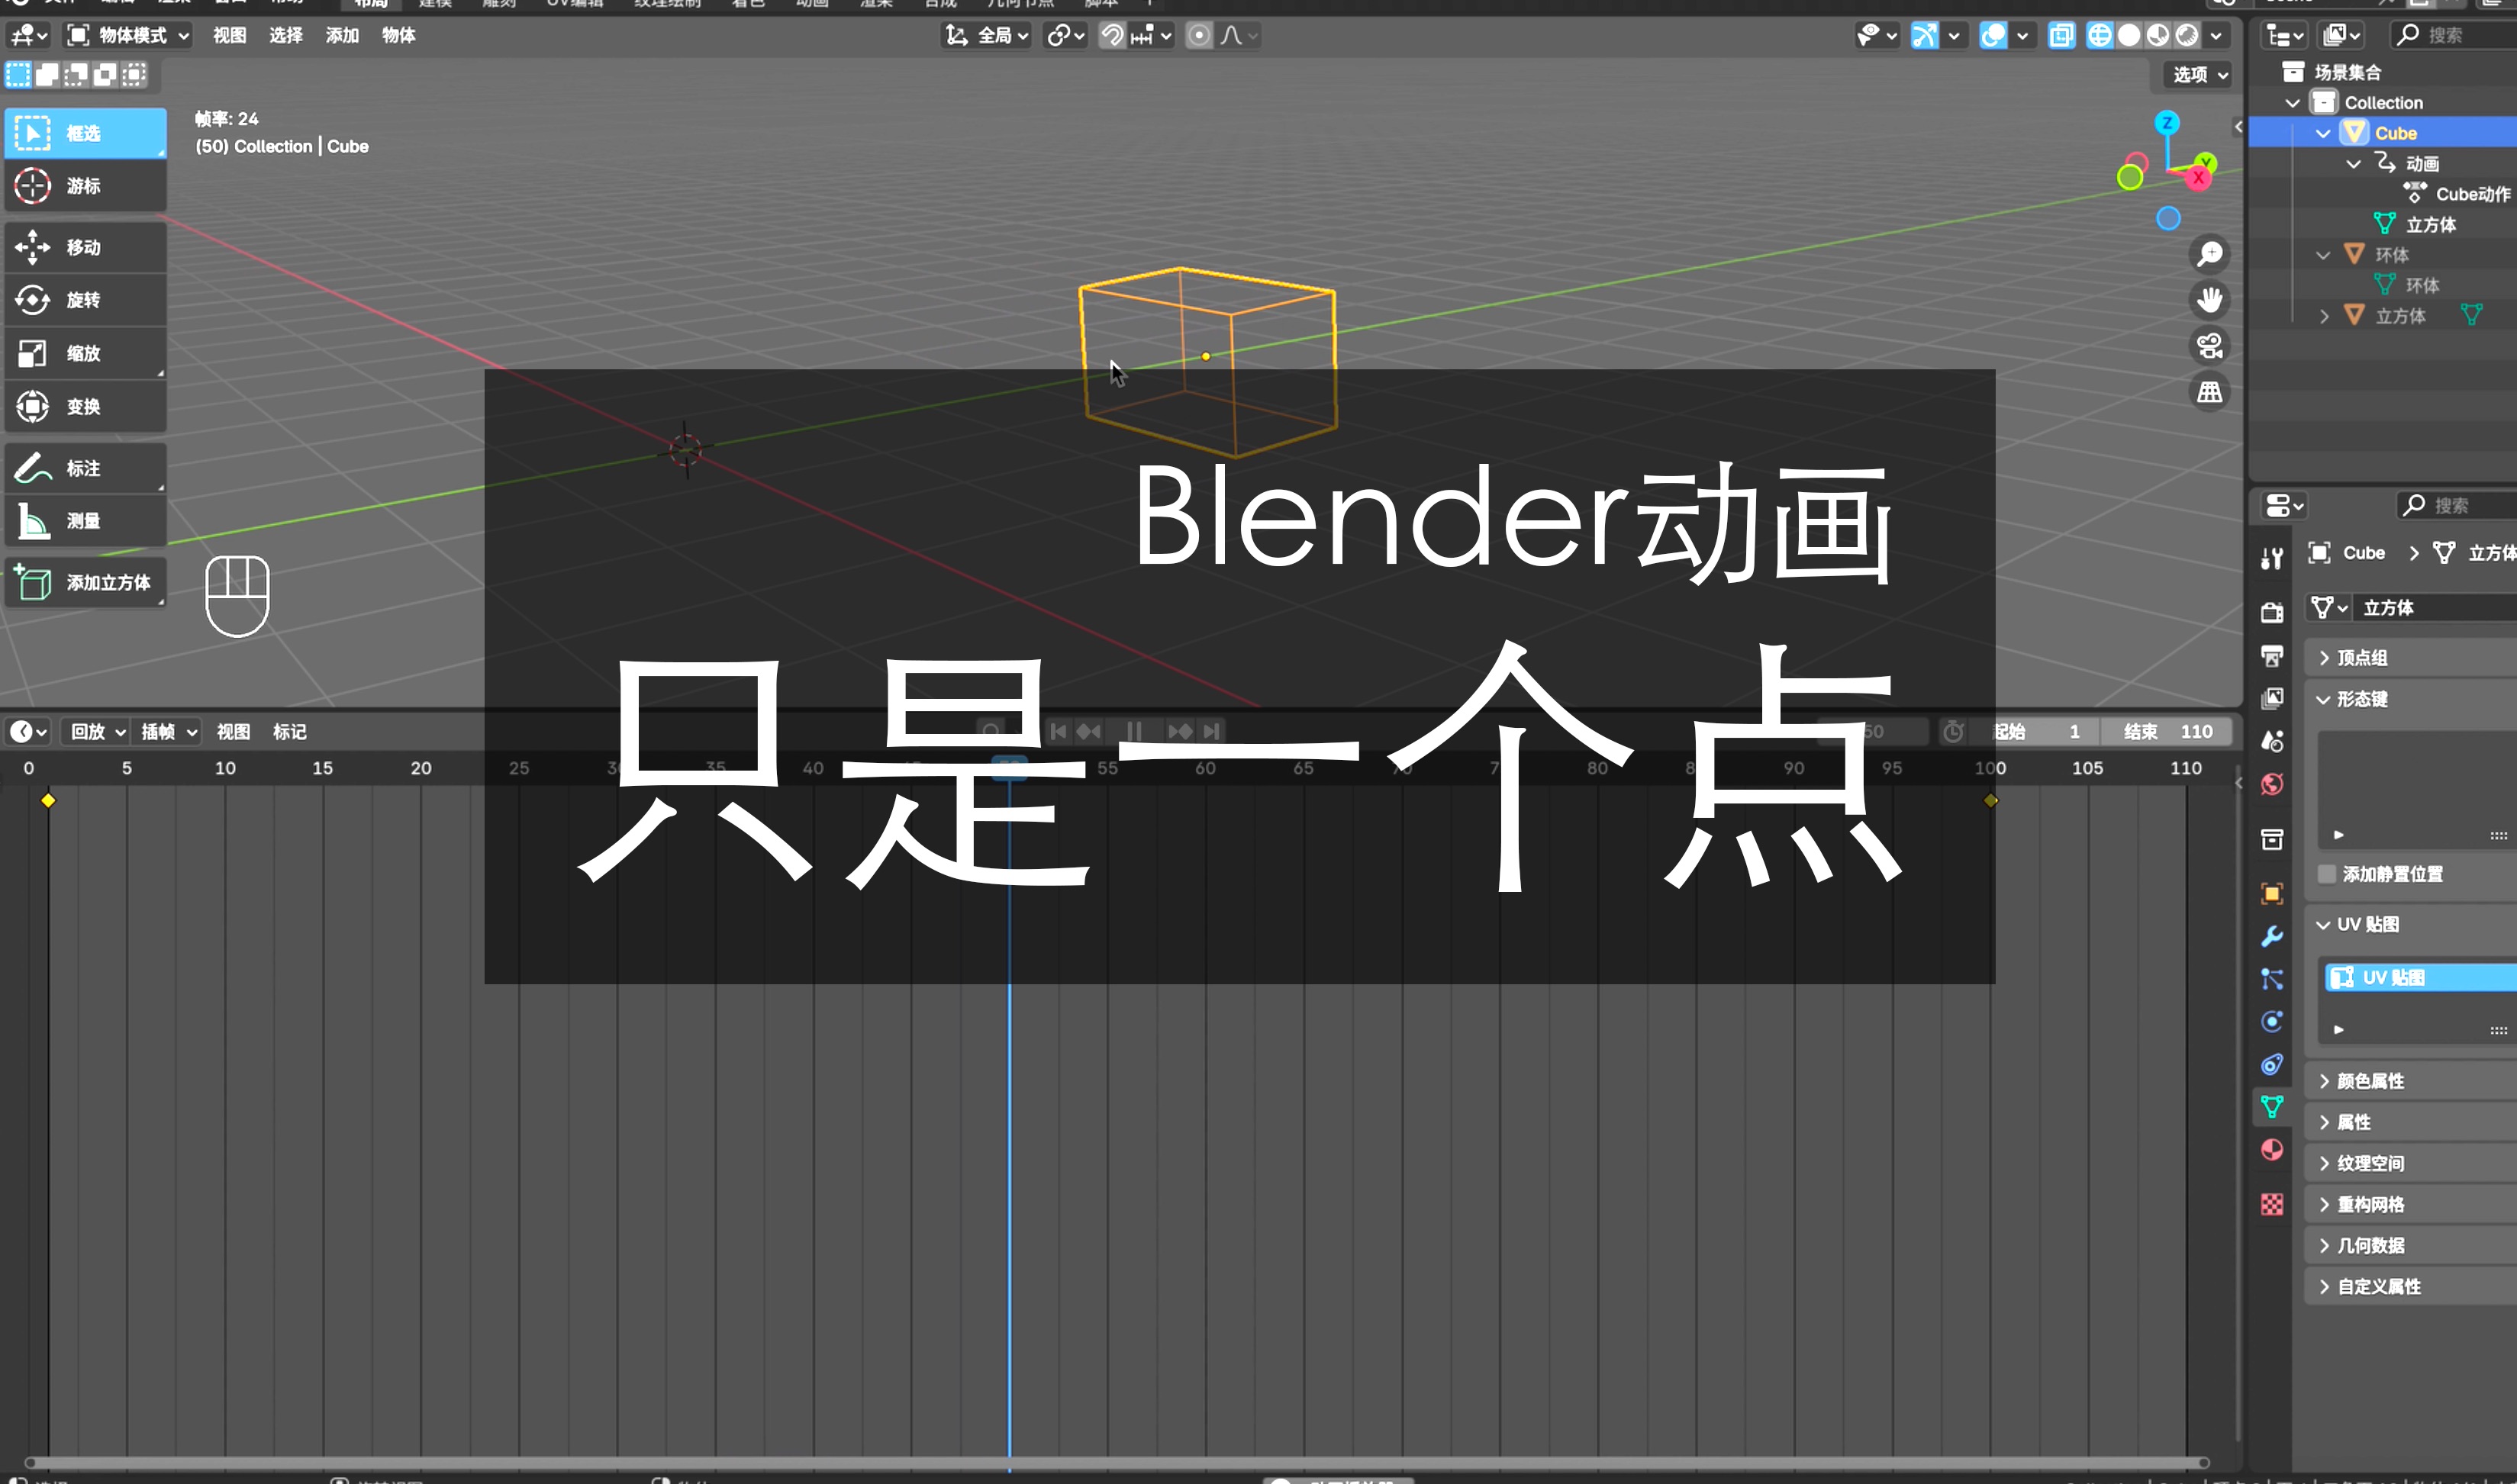
Task: Toggle the camera view icon in viewport
Action: (2209, 346)
